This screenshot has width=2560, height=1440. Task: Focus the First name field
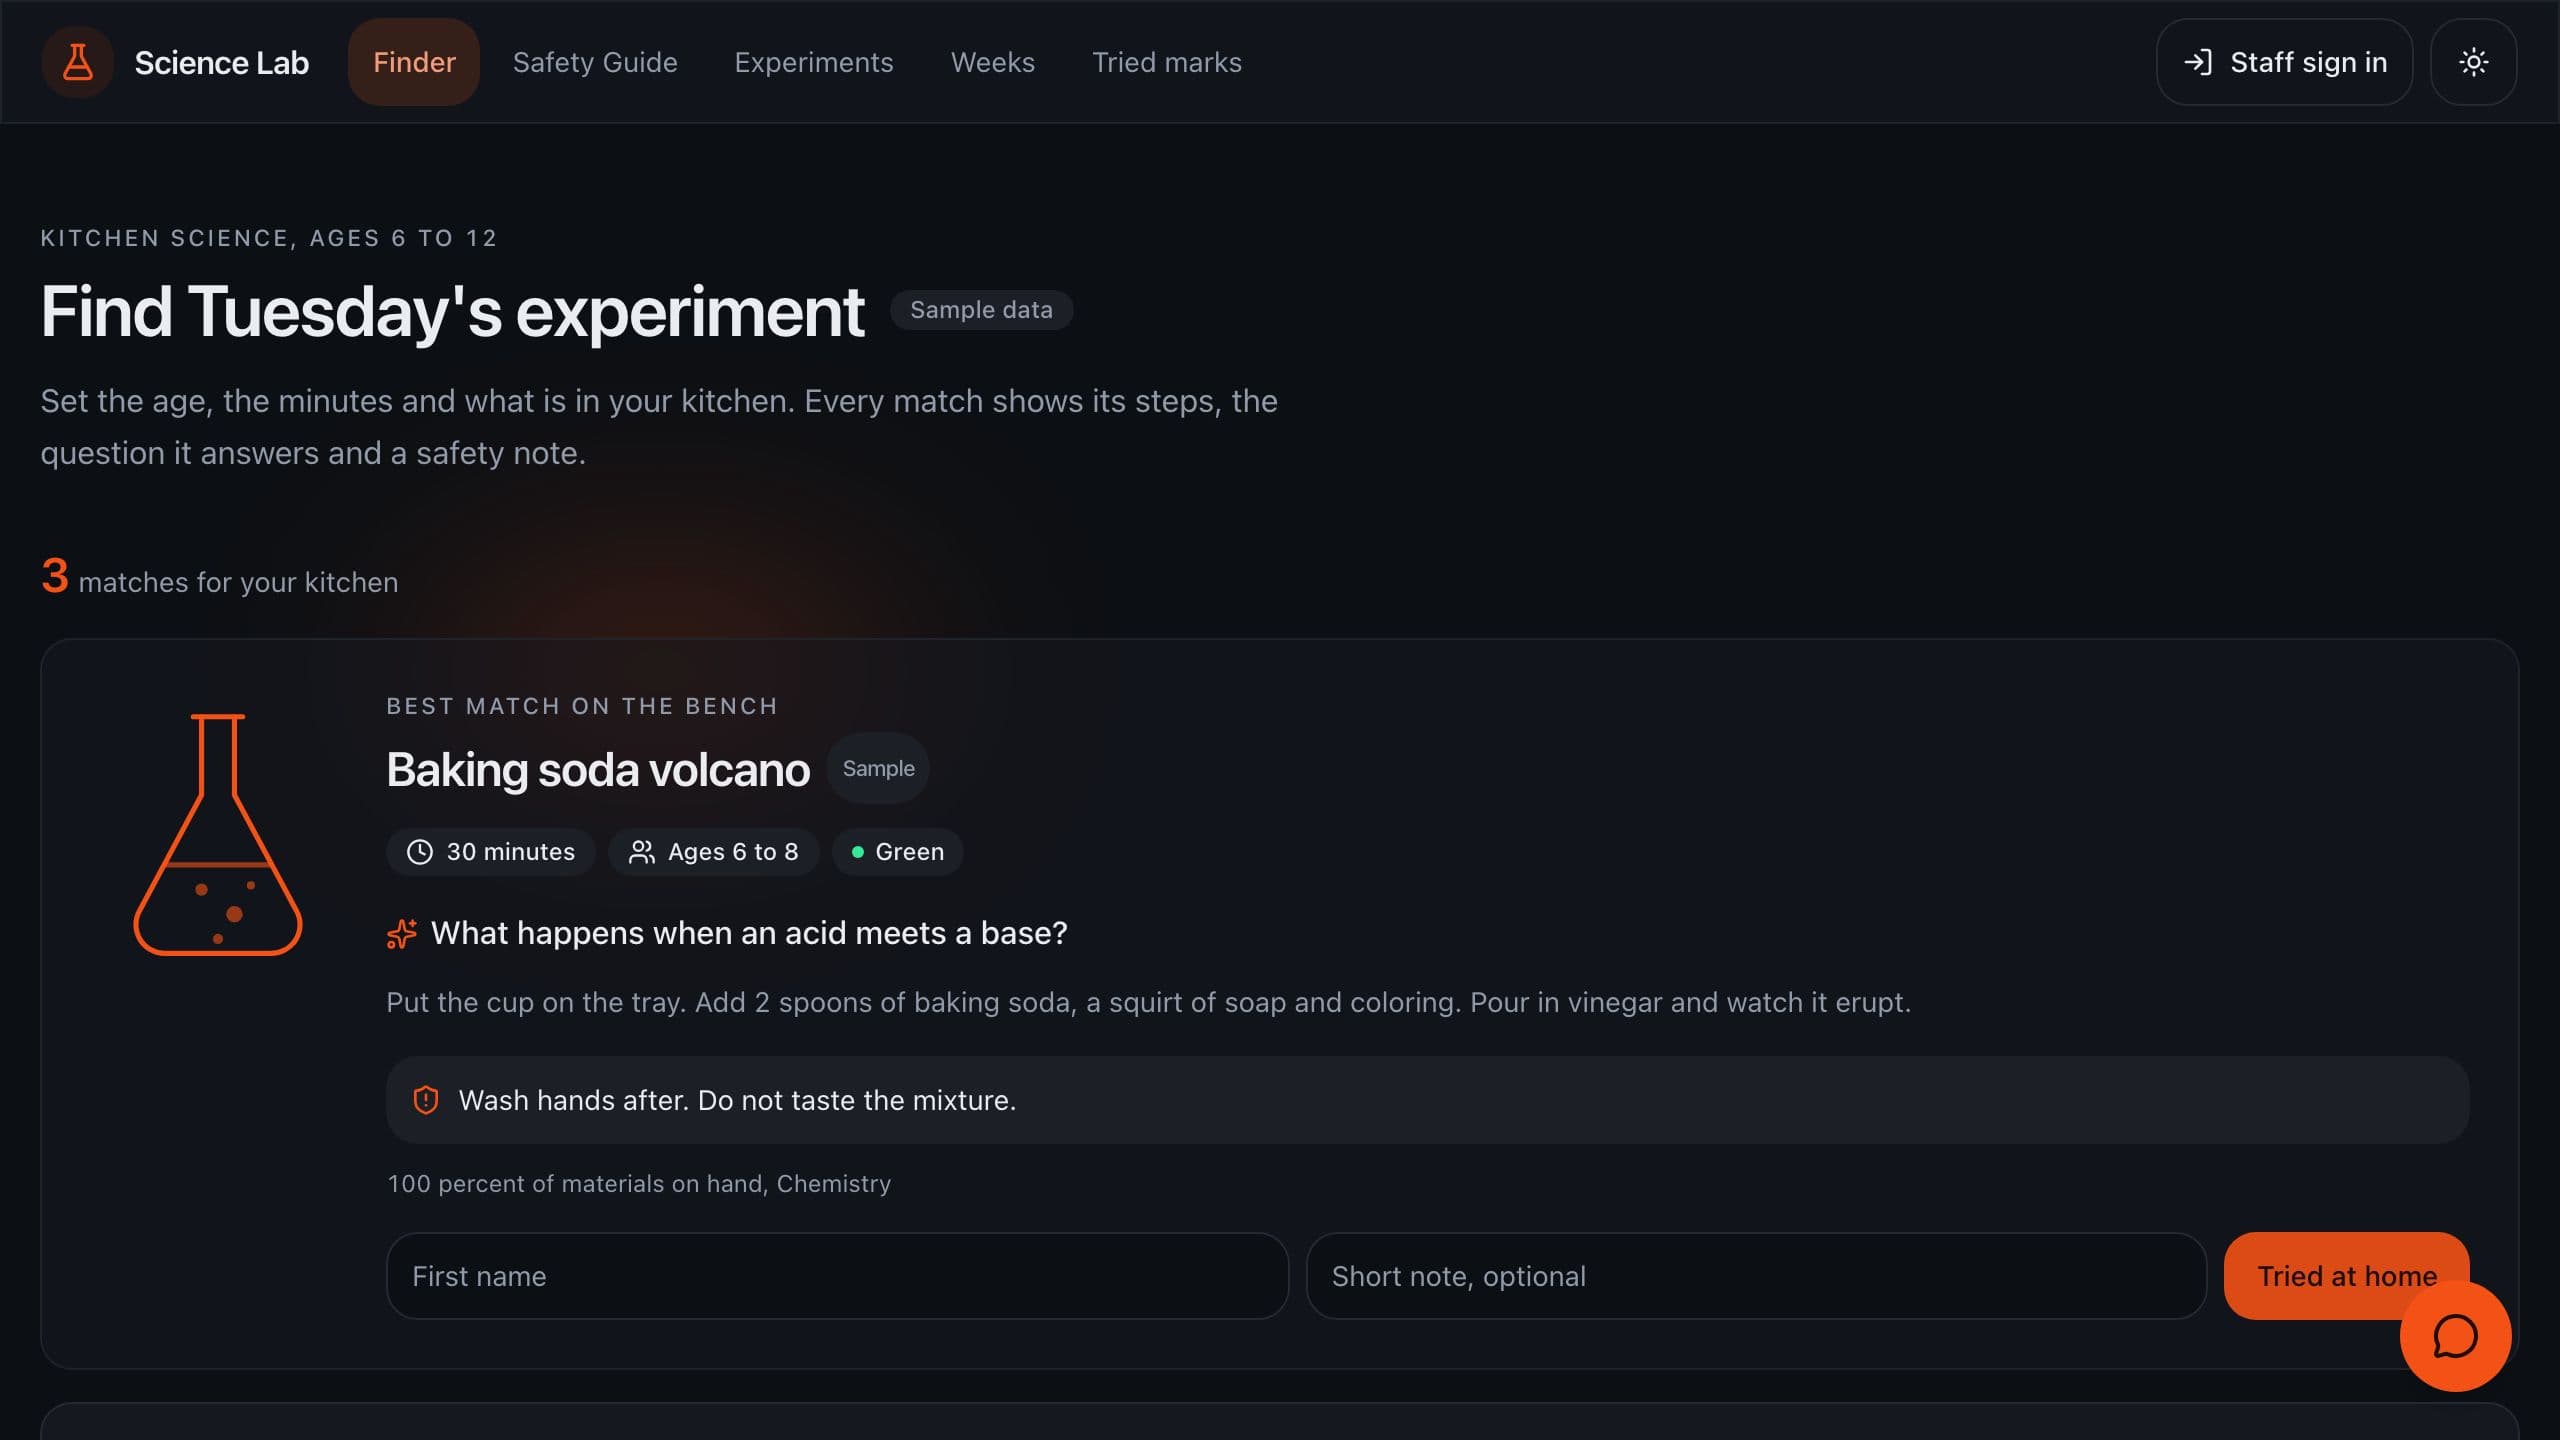(837, 1276)
